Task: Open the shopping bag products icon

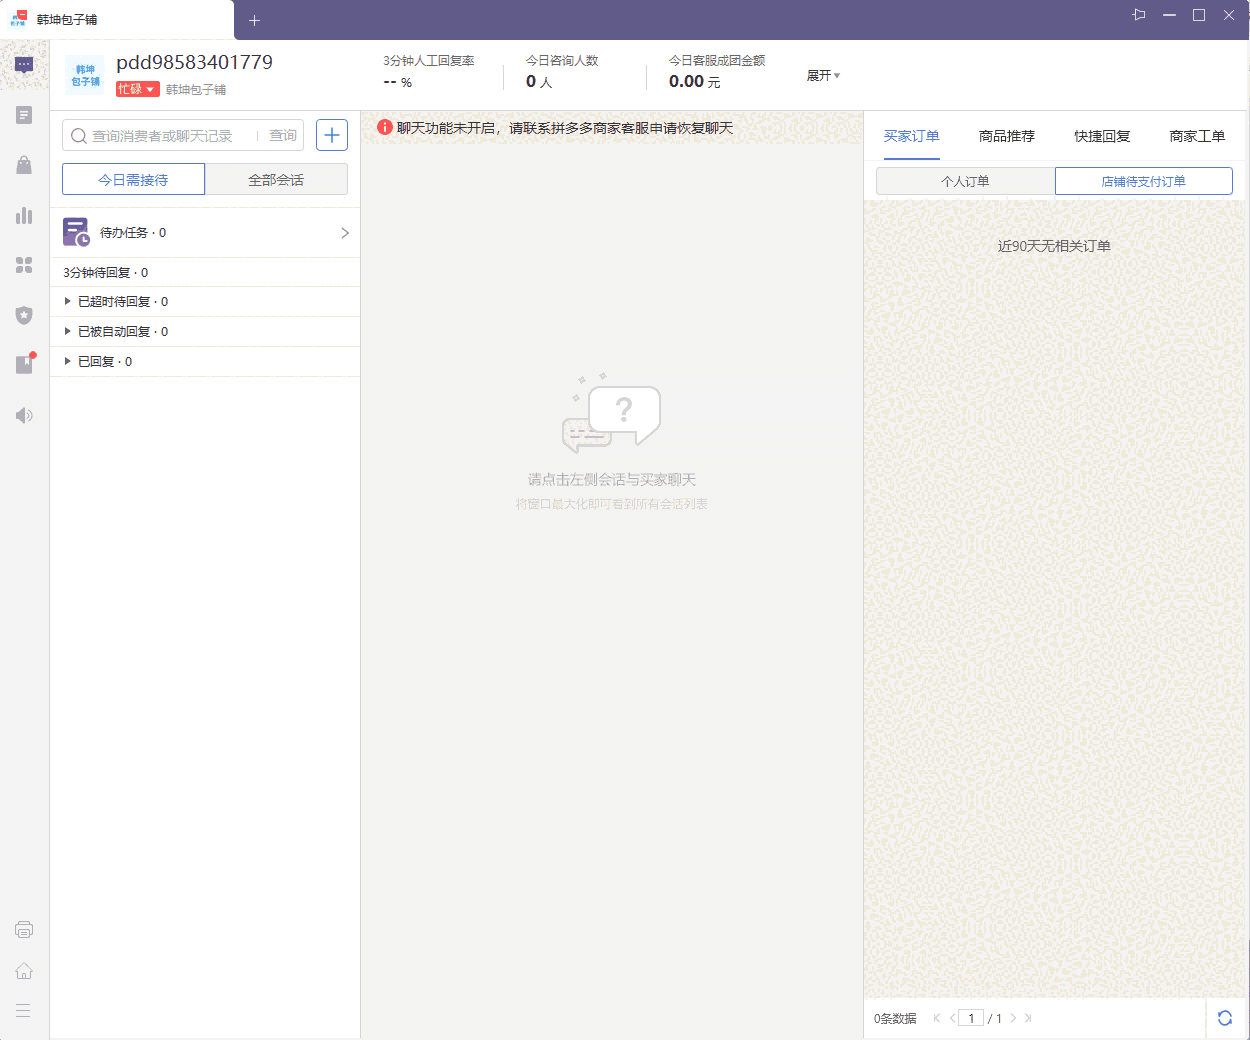Action: [x=24, y=165]
